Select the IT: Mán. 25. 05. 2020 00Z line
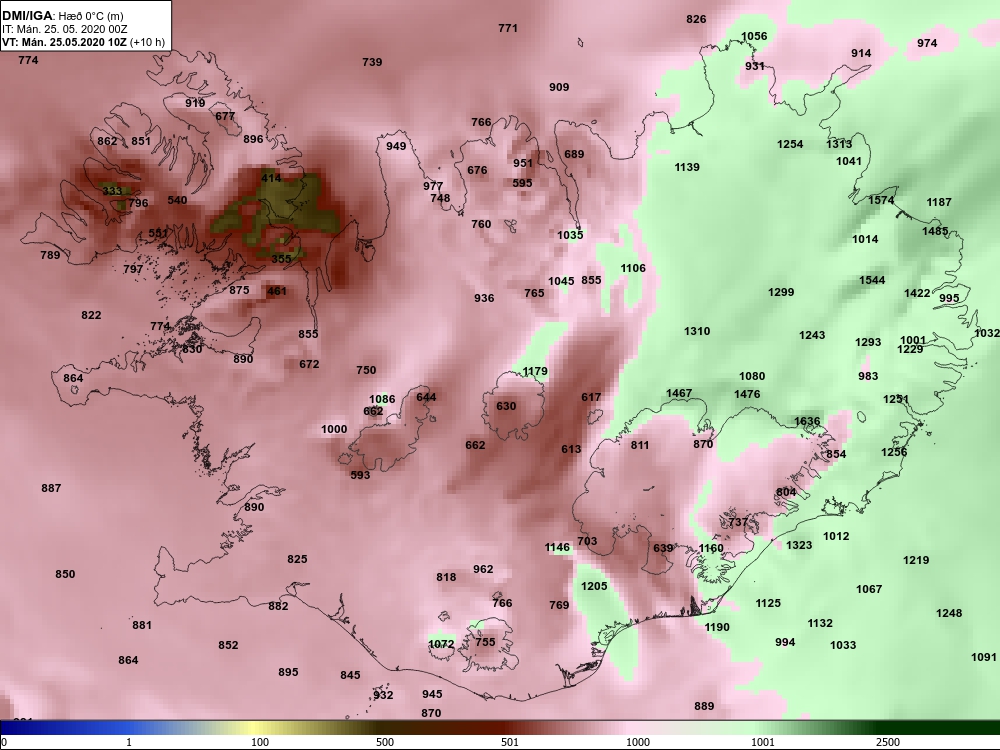This screenshot has height=750, width=1000. [x=63, y=29]
